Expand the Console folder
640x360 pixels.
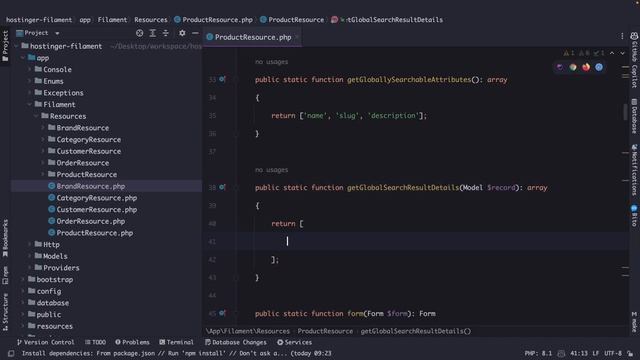point(29,69)
